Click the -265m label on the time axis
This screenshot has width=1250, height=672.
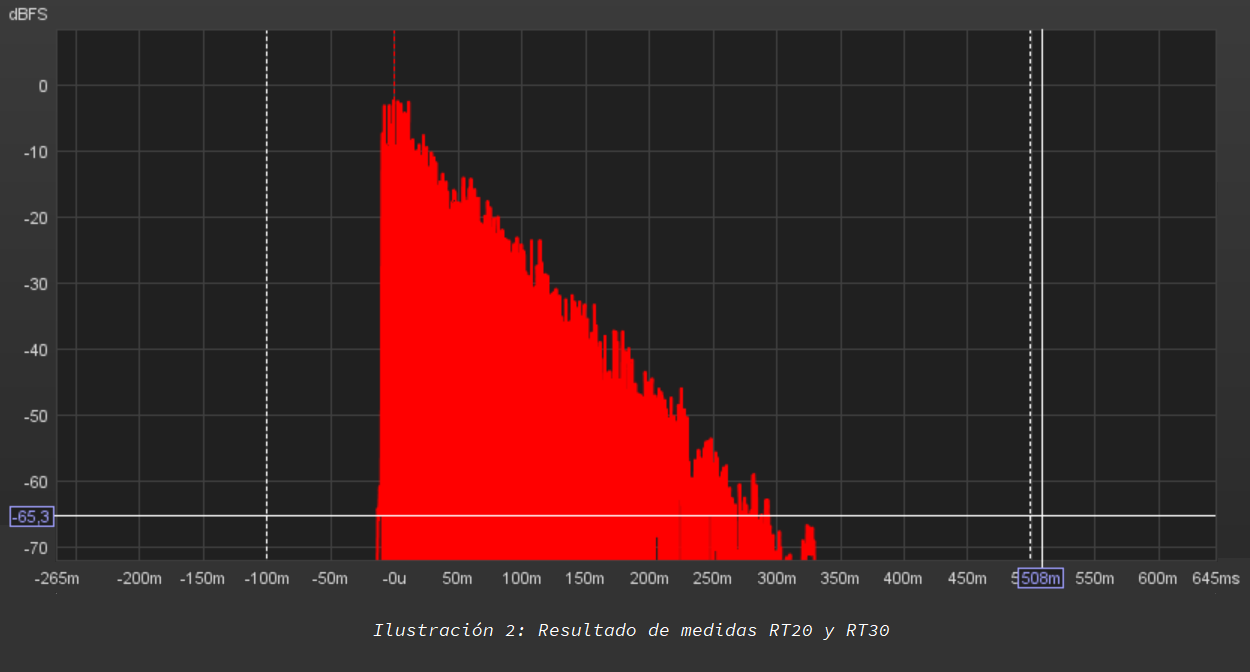[57, 579]
